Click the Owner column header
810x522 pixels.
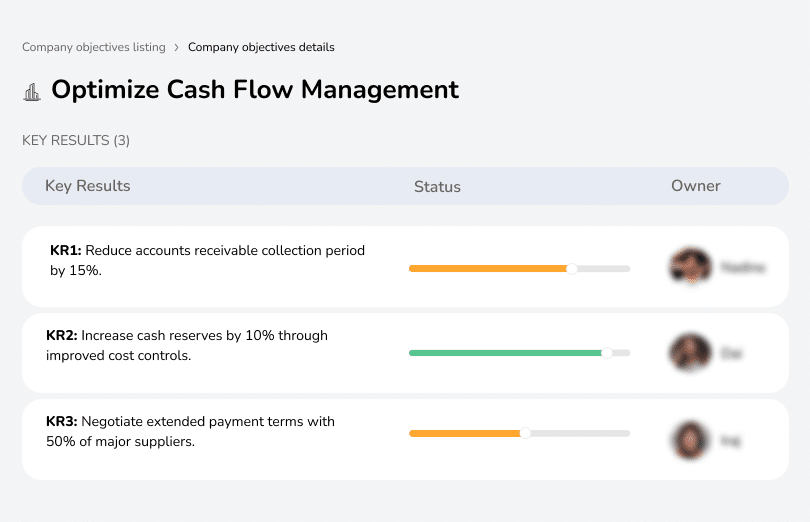695,186
